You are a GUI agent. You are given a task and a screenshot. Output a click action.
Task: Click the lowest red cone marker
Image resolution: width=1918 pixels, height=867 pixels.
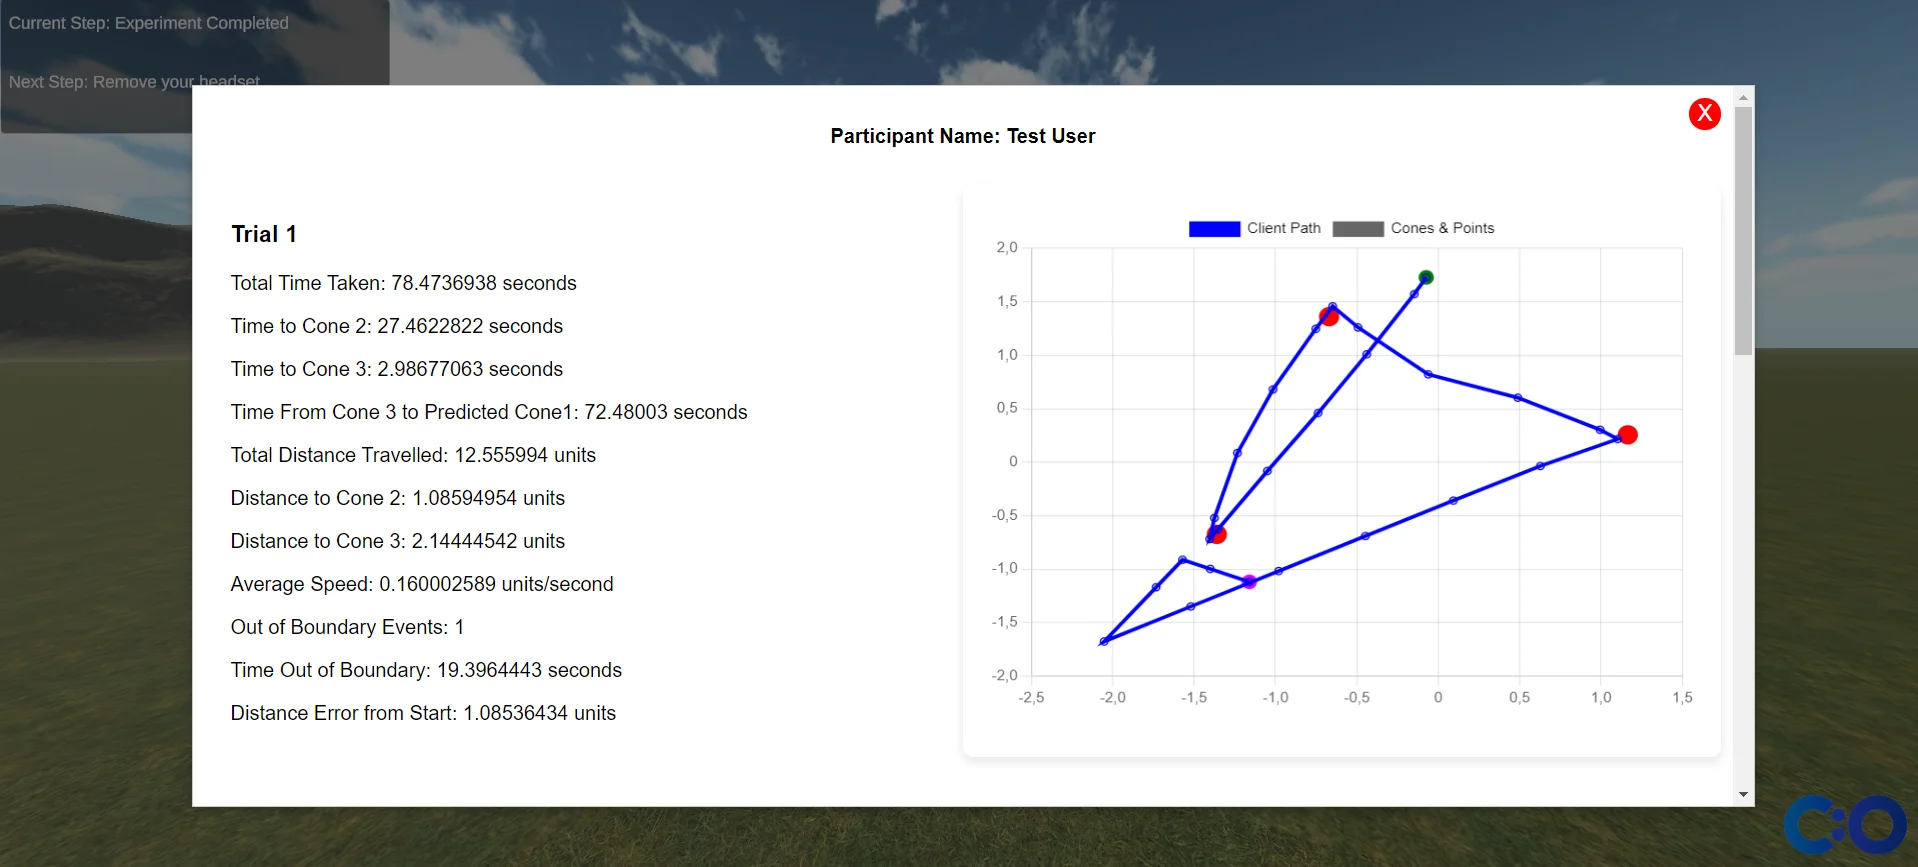[x=1217, y=535]
